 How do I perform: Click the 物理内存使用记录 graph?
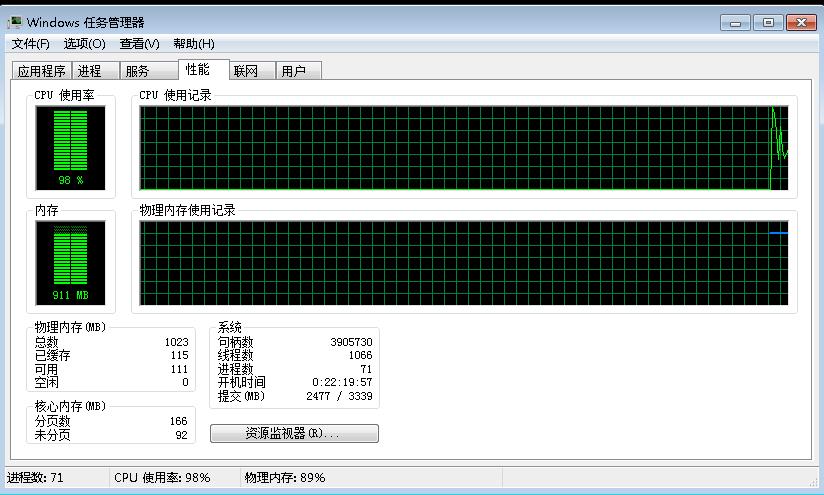pyautogui.click(x=464, y=263)
